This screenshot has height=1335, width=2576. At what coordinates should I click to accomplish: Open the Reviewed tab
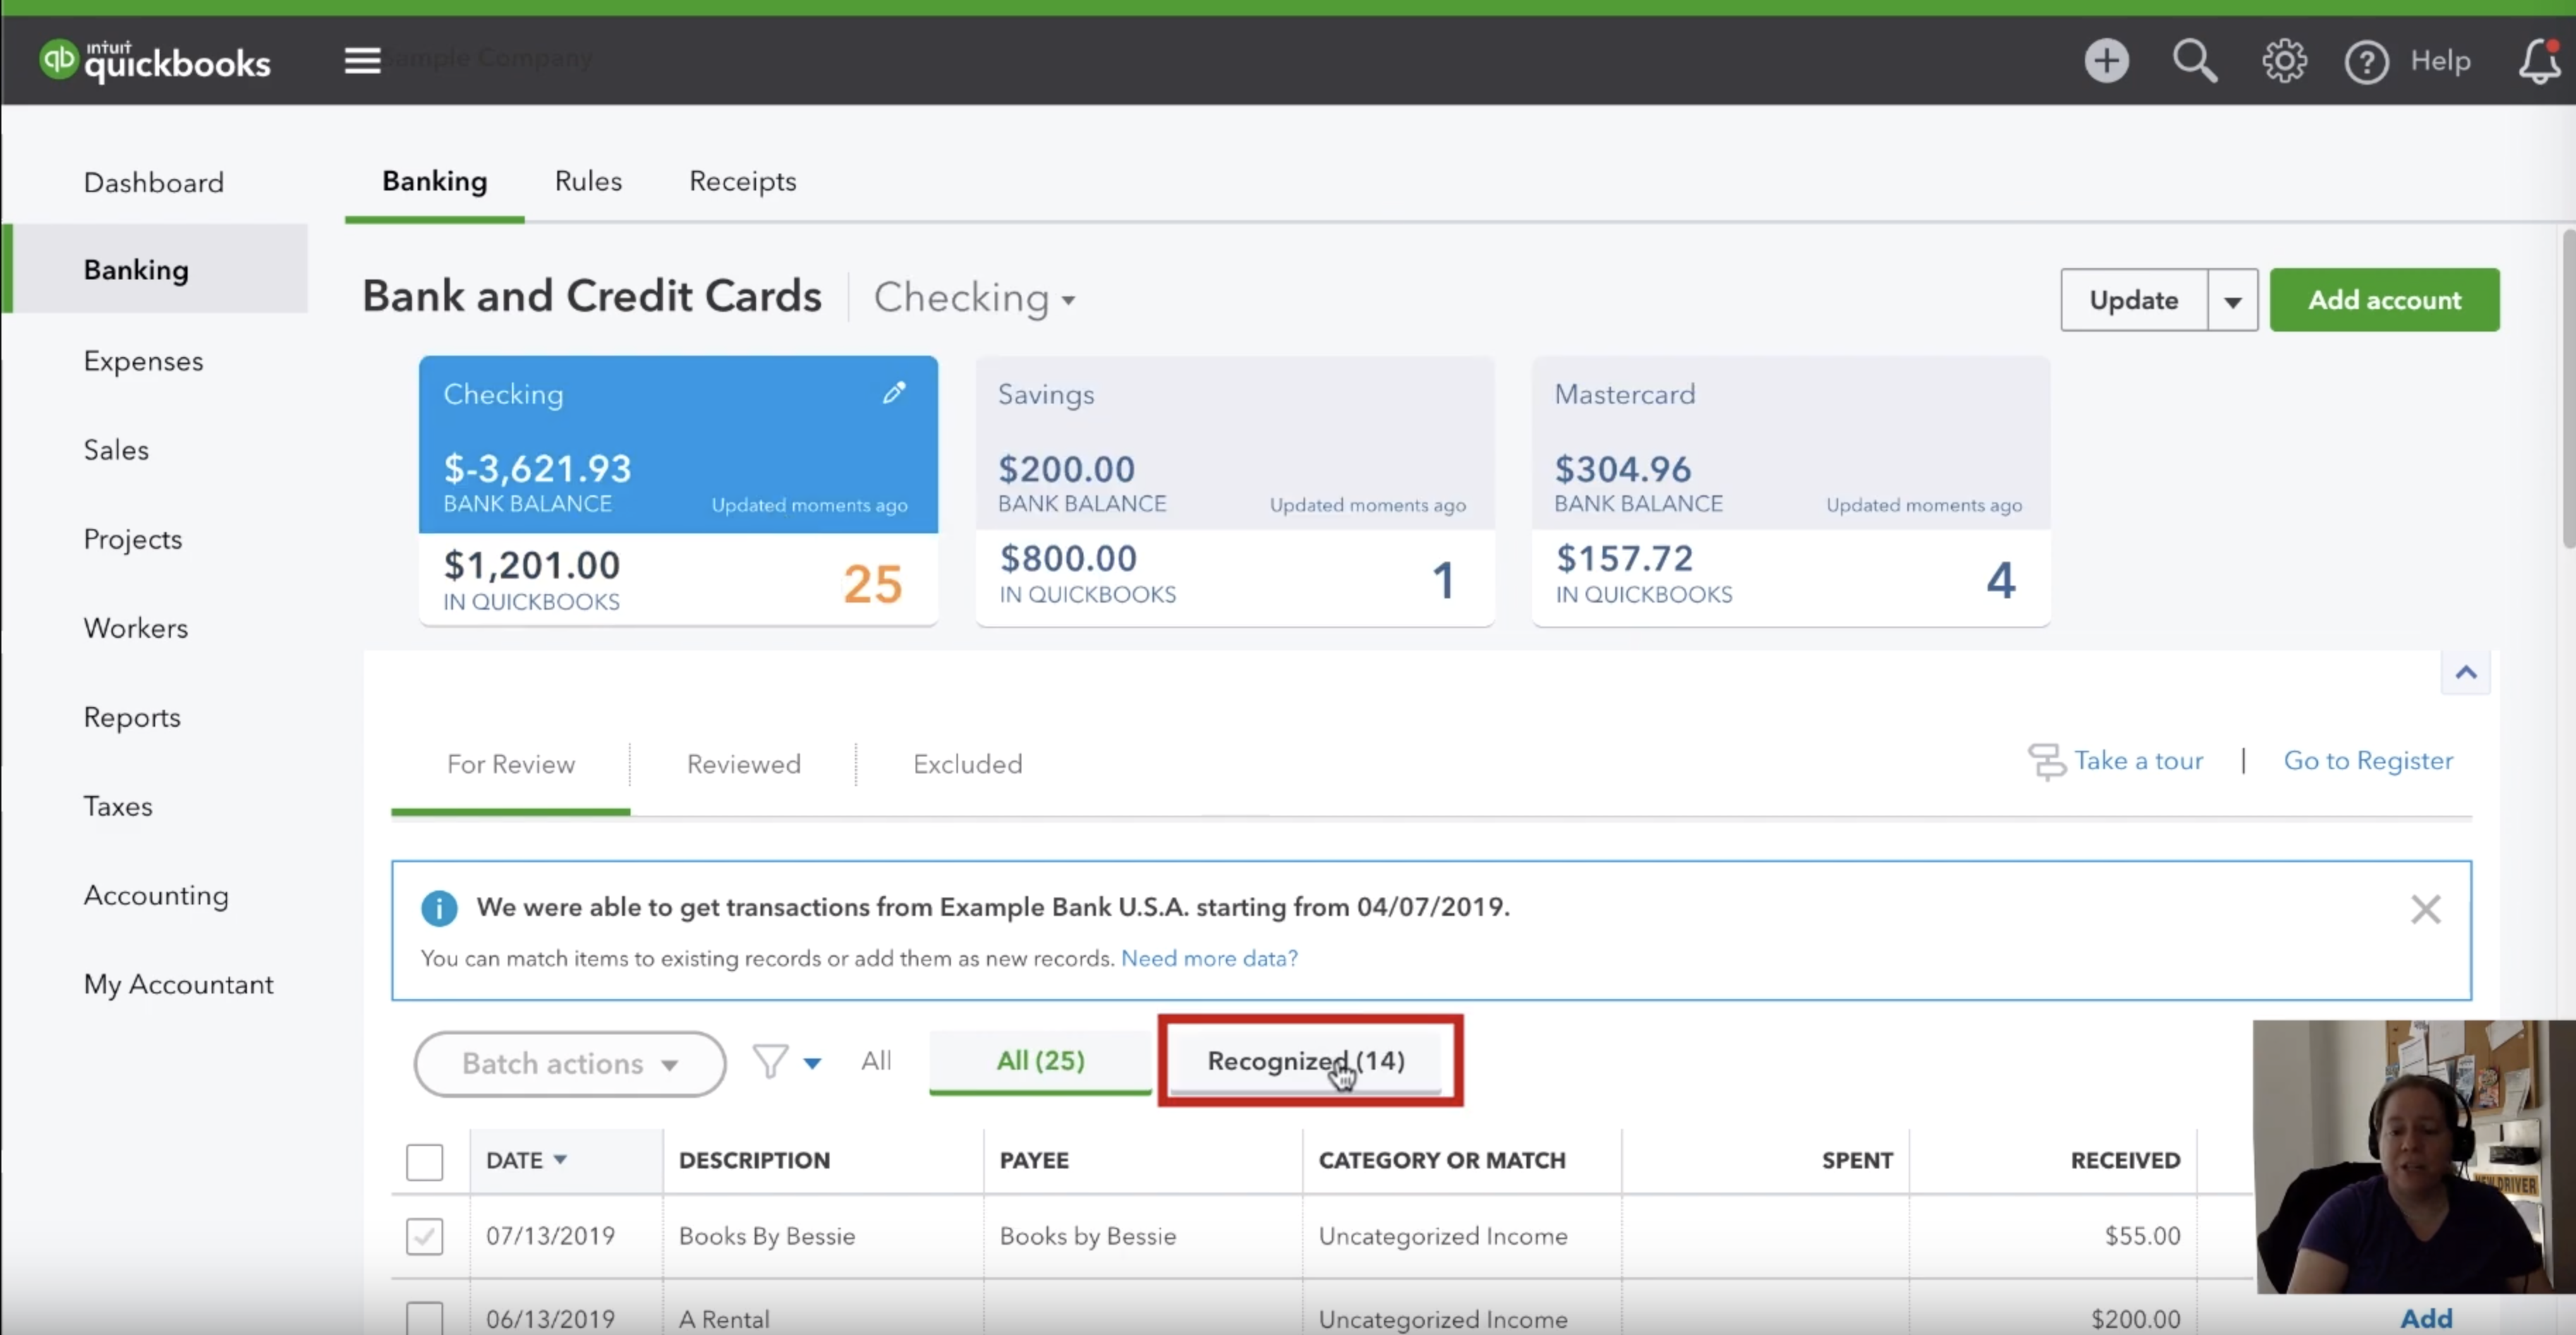click(x=743, y=764)
